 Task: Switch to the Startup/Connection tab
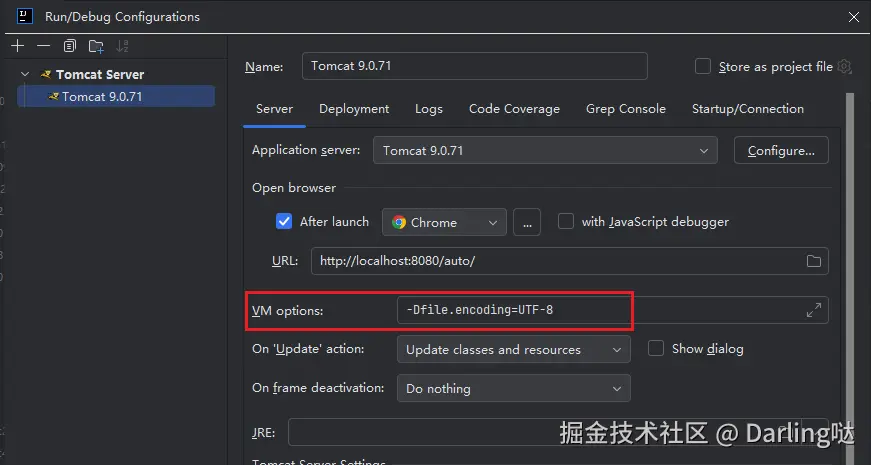[748, 109]
